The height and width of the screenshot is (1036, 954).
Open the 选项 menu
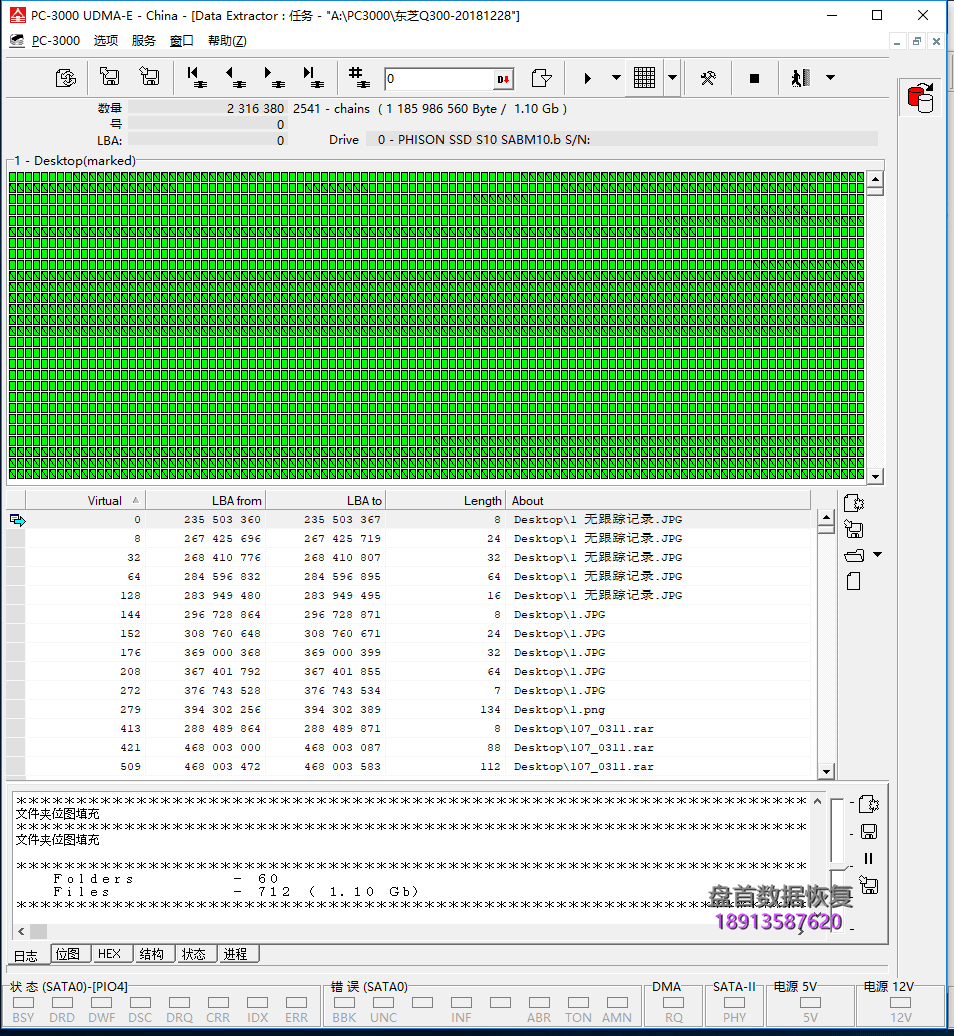106,40
